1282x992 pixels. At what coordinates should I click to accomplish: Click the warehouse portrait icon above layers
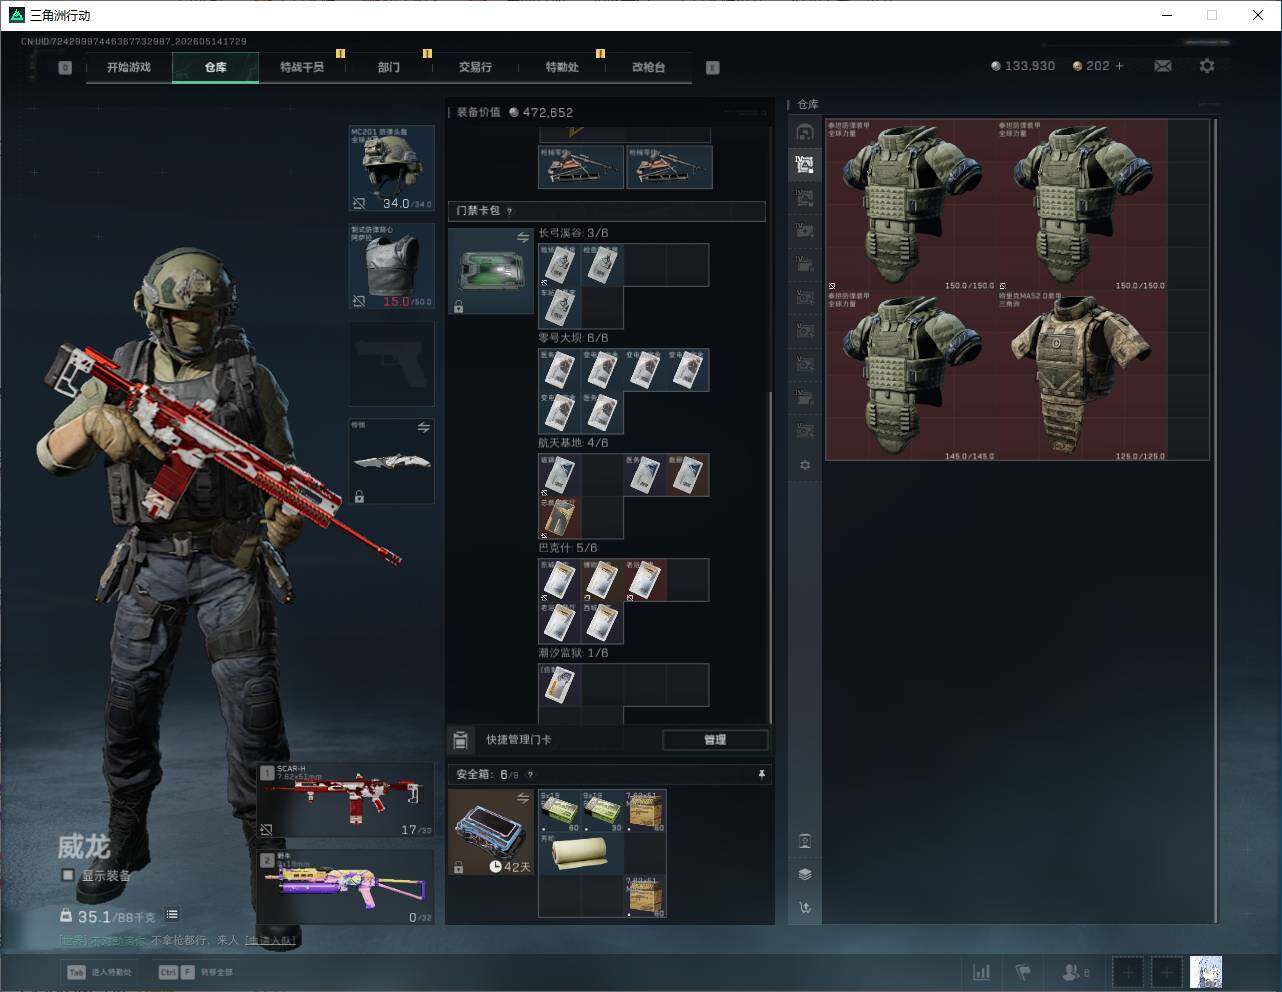(x=805, y=841)
